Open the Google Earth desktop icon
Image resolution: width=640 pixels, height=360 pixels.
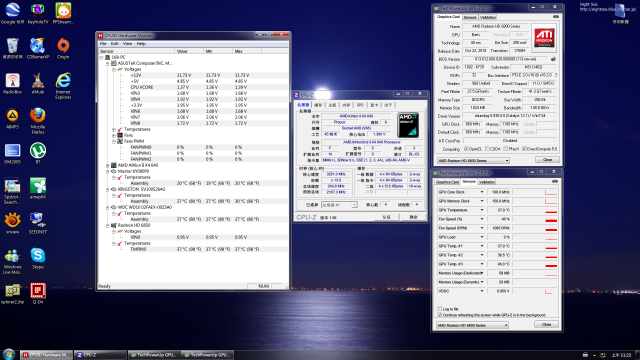tap(12, 13)
